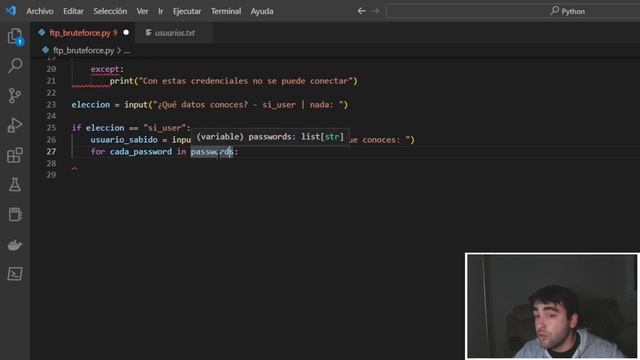Click line number 23 in the gutter
640x360 pixels.
(x=51, y=104)
